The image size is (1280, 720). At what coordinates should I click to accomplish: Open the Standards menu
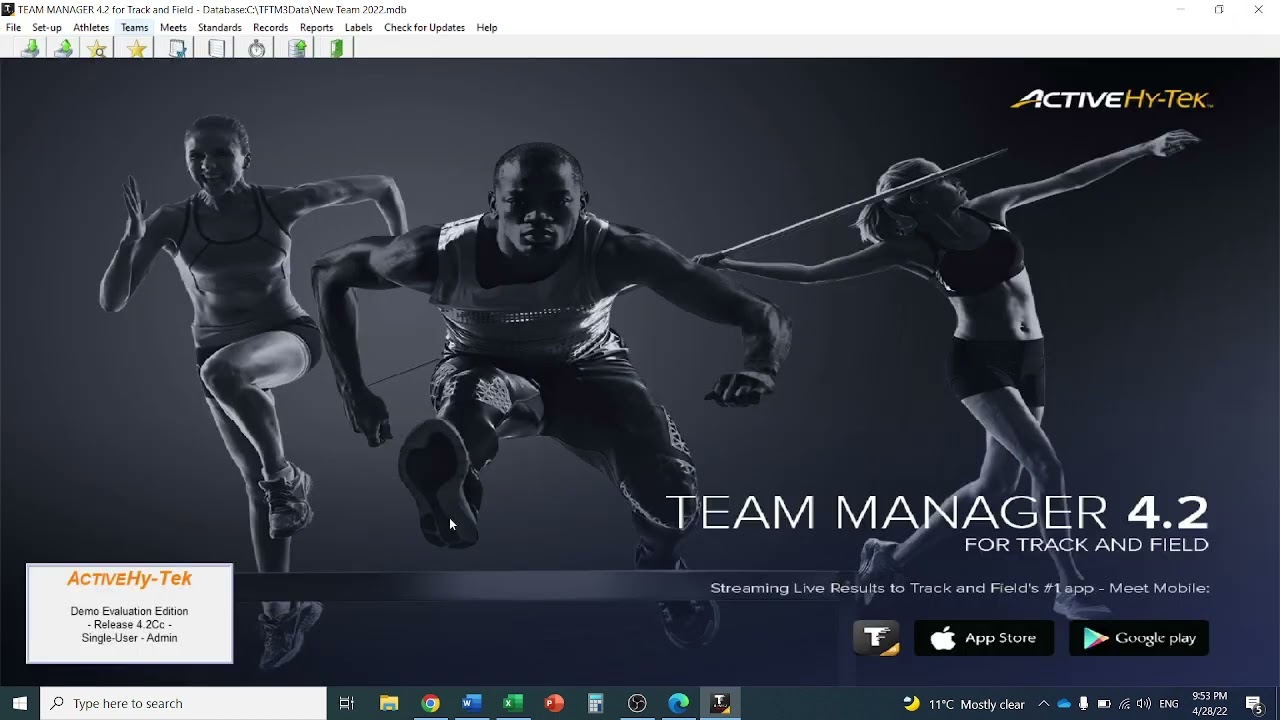click(220, 27)
